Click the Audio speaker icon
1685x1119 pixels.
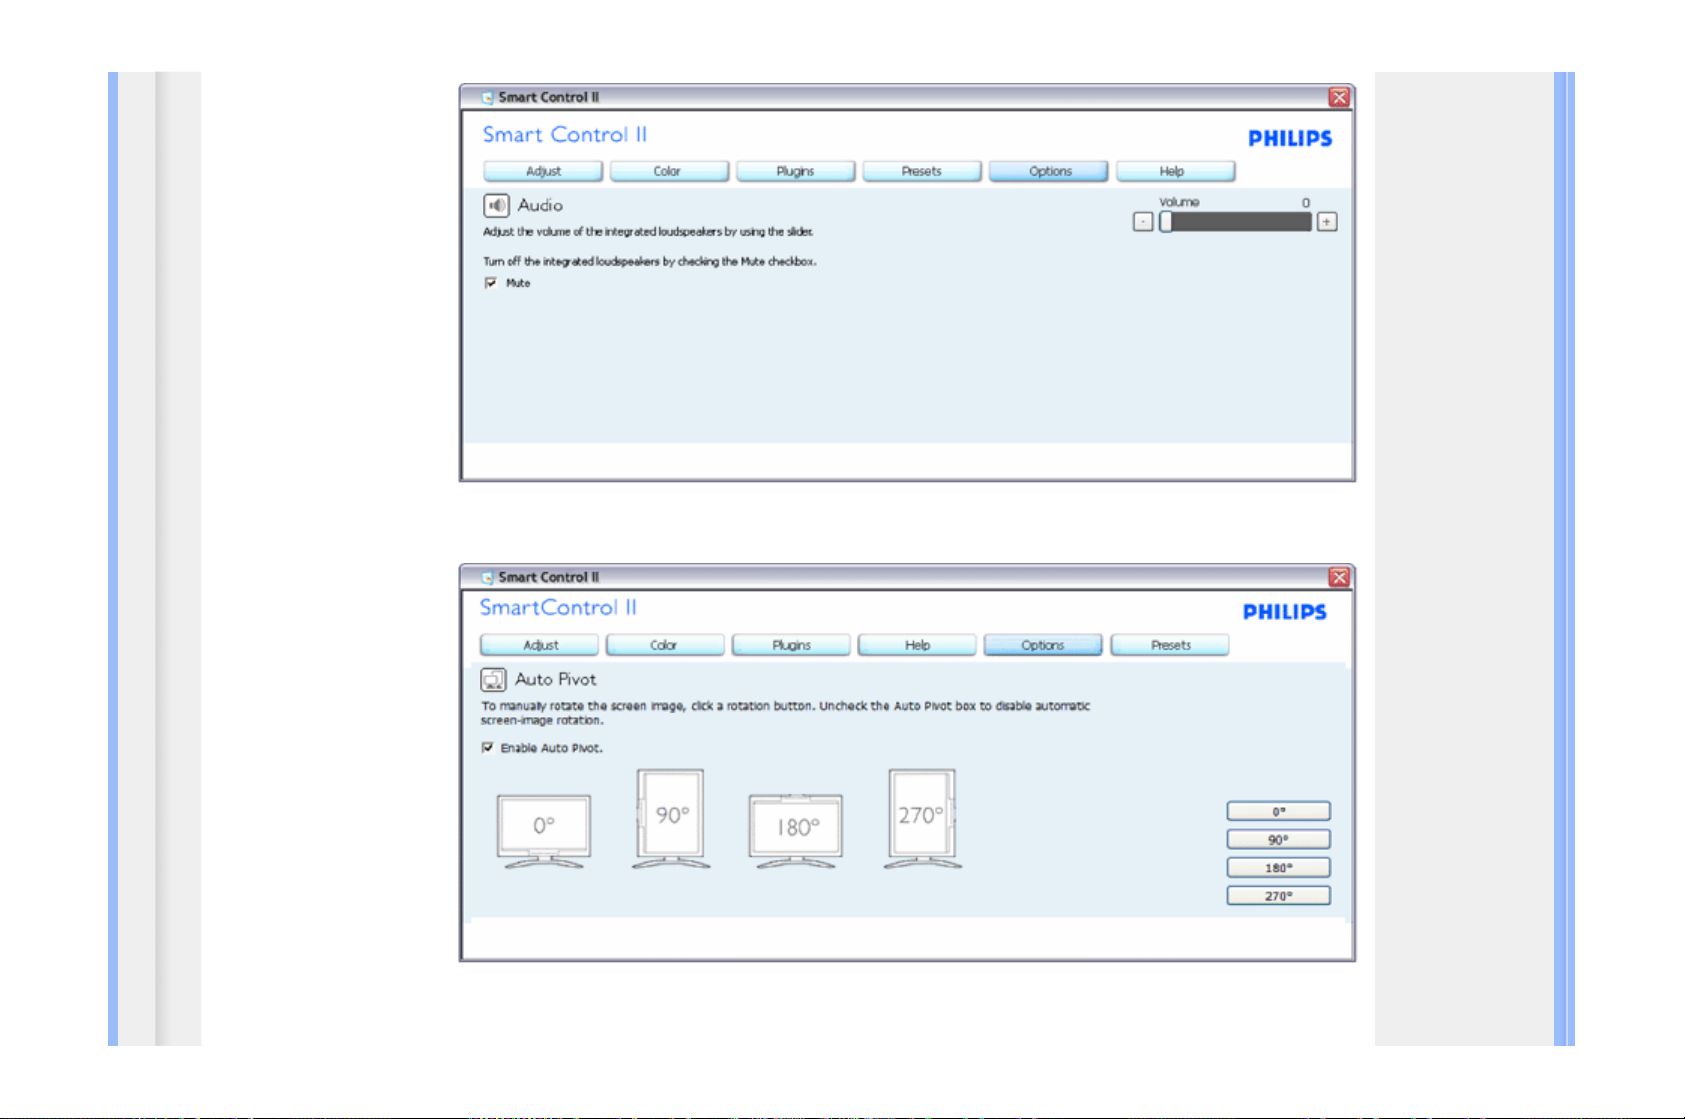point(496,205)
